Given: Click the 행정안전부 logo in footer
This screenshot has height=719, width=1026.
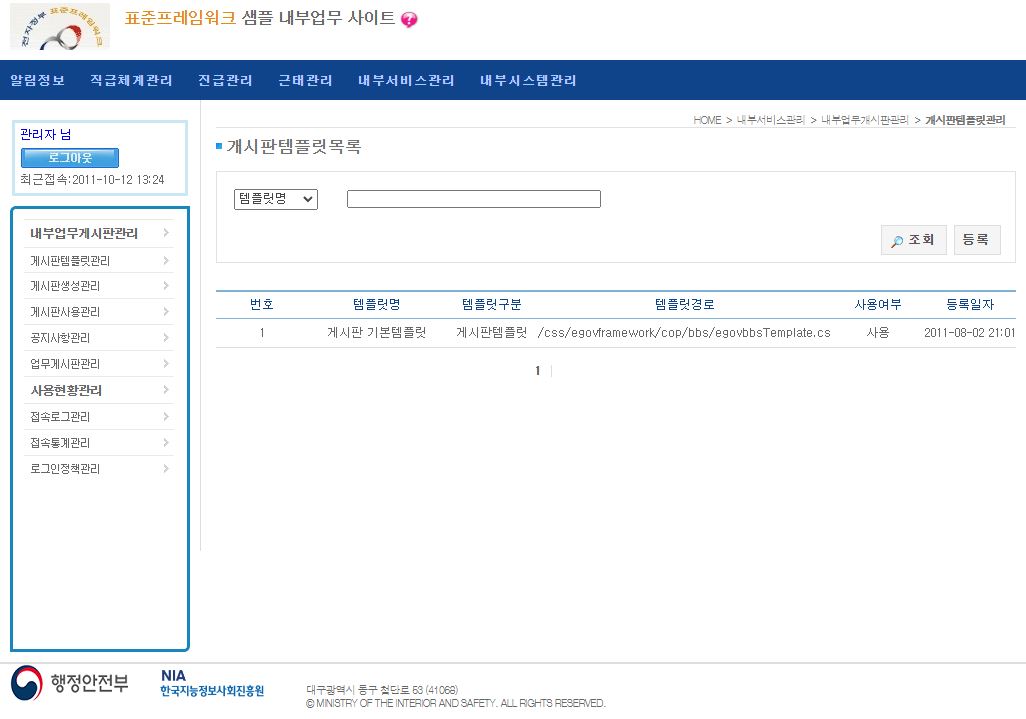Looking at the screenshot, I should coord(70,684).
